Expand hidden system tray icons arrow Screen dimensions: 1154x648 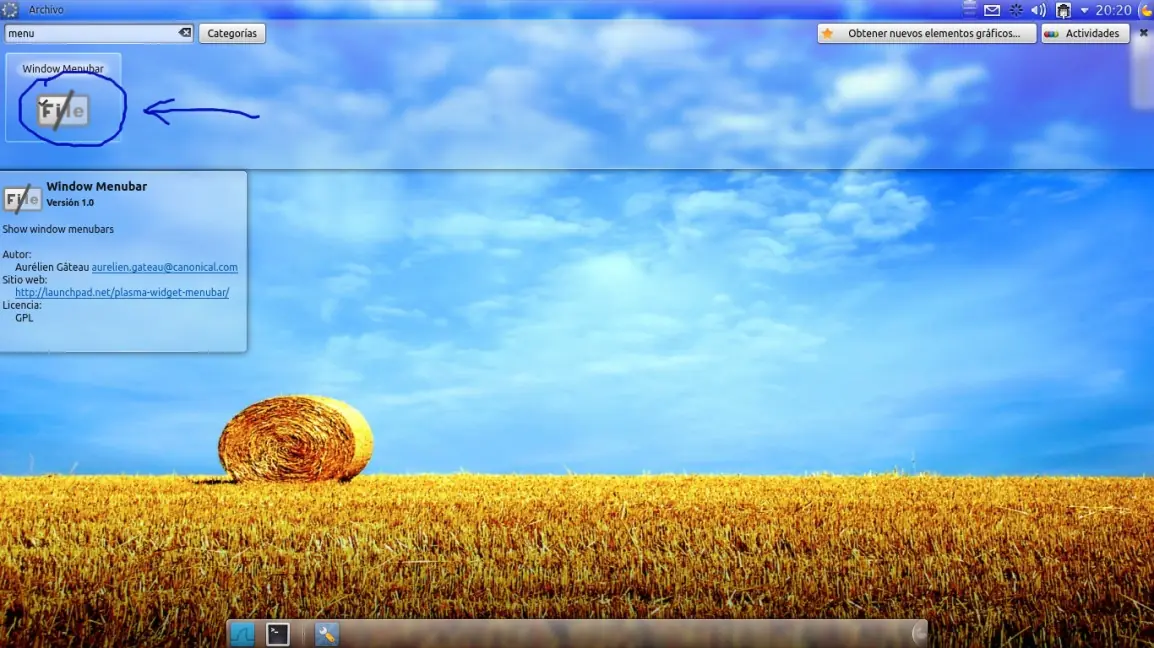(1084, 10)
